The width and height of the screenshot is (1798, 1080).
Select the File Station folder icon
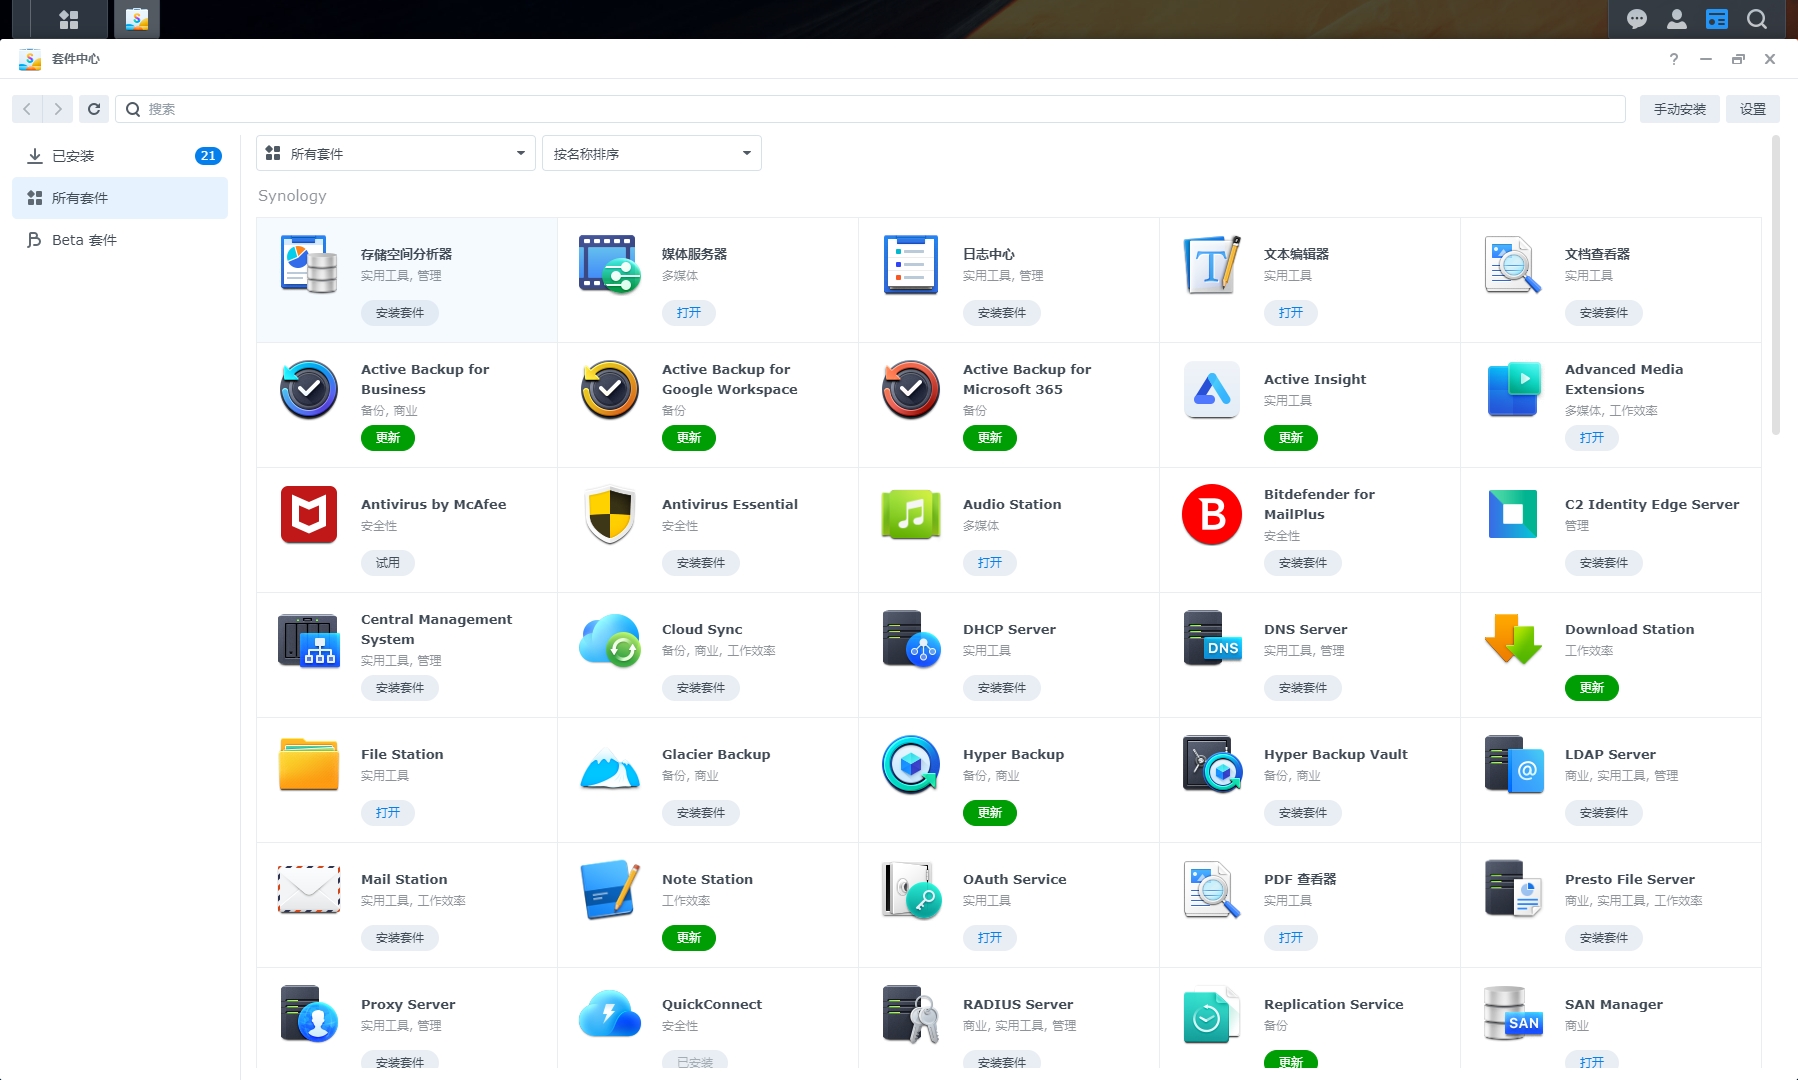[309, 765]
